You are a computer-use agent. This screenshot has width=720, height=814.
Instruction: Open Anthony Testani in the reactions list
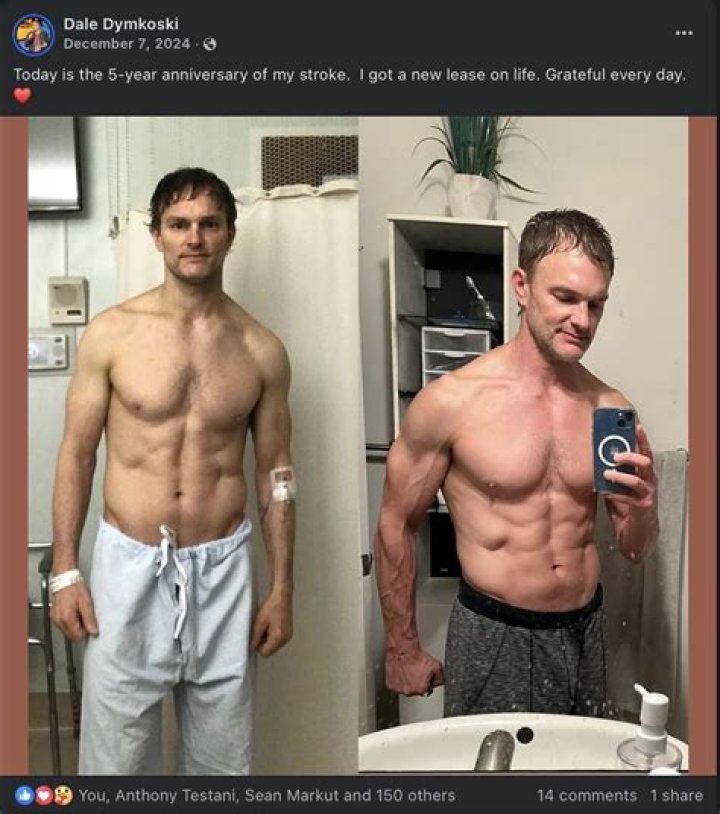175,795
